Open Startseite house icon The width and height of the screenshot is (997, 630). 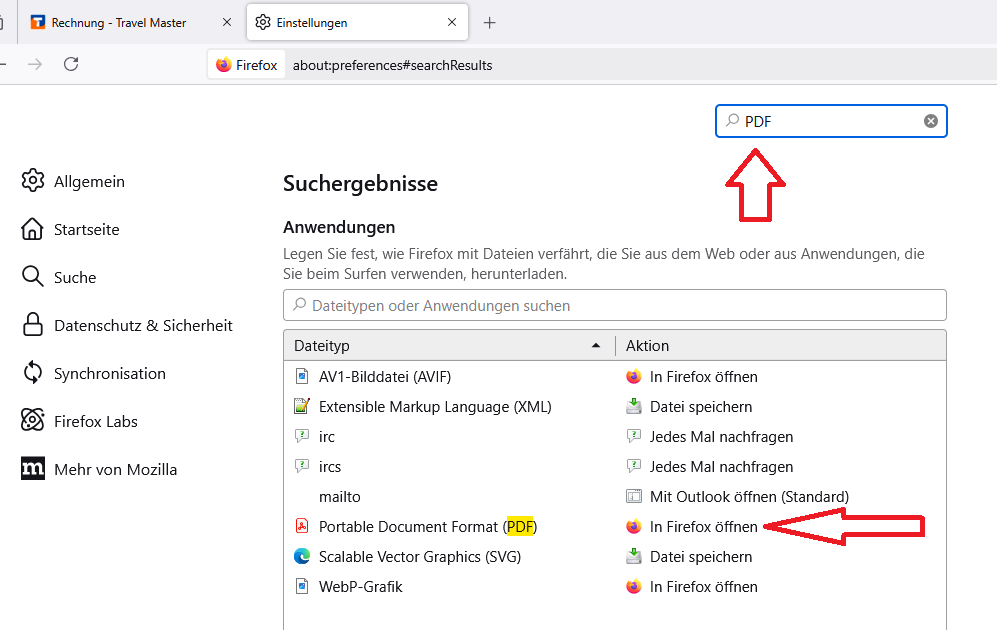tap(32, 229)
